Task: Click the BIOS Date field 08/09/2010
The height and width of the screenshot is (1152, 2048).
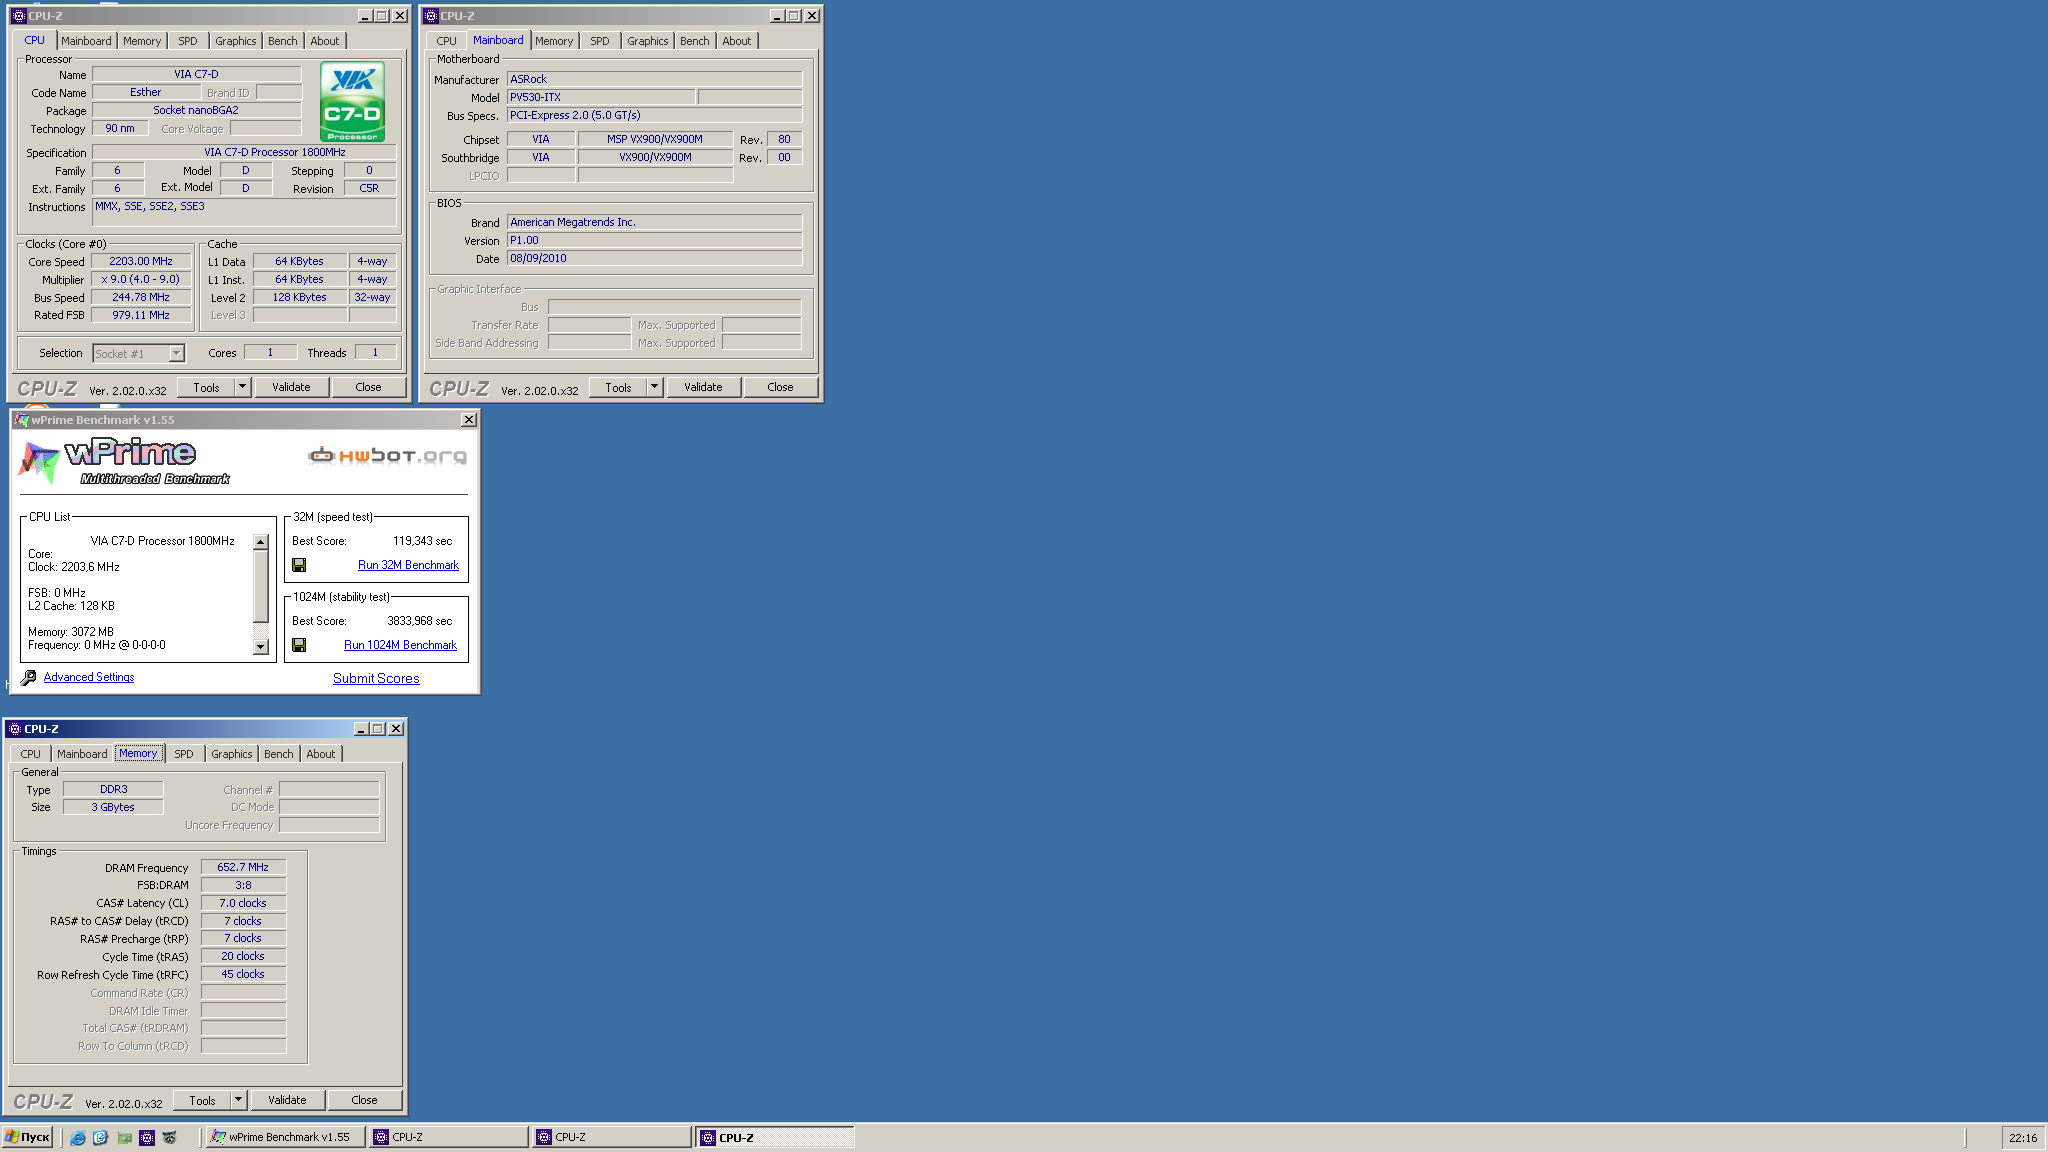Action: pyautogui.click(x=654, y=258)
